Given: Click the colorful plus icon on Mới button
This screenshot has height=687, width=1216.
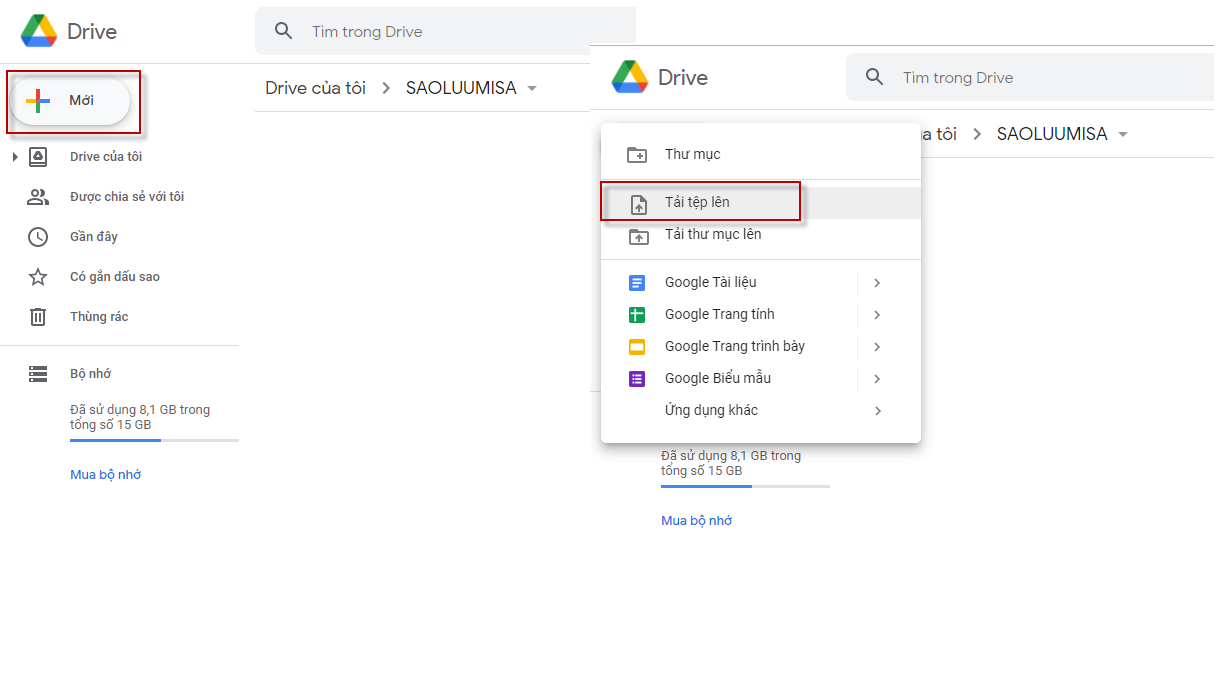Looking at the screenshot, I should tap(38, 101).
